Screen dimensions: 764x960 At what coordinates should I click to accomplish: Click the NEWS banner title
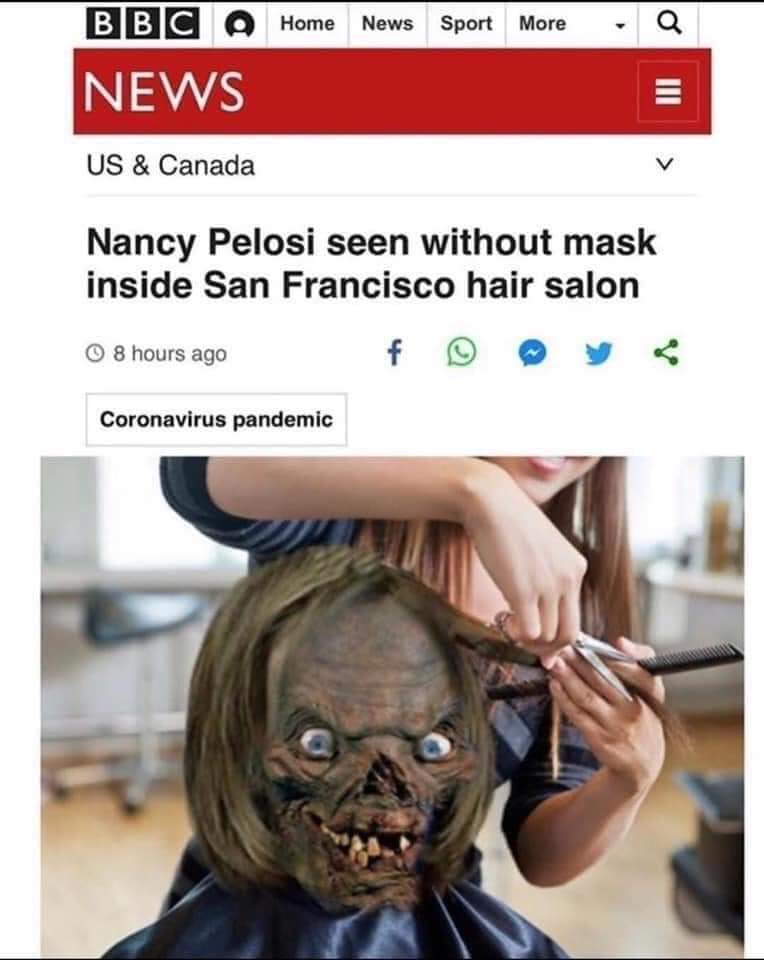pos(164,92)
